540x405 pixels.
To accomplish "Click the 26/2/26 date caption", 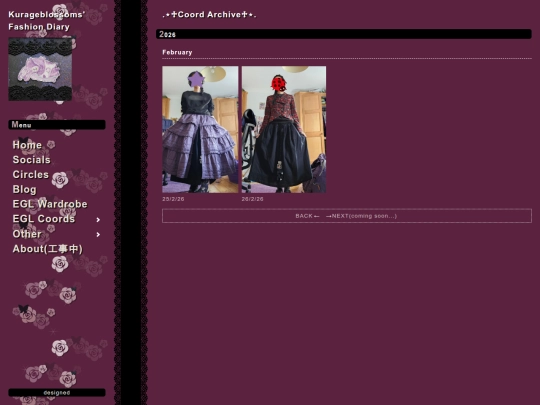I will click(252, 199).
